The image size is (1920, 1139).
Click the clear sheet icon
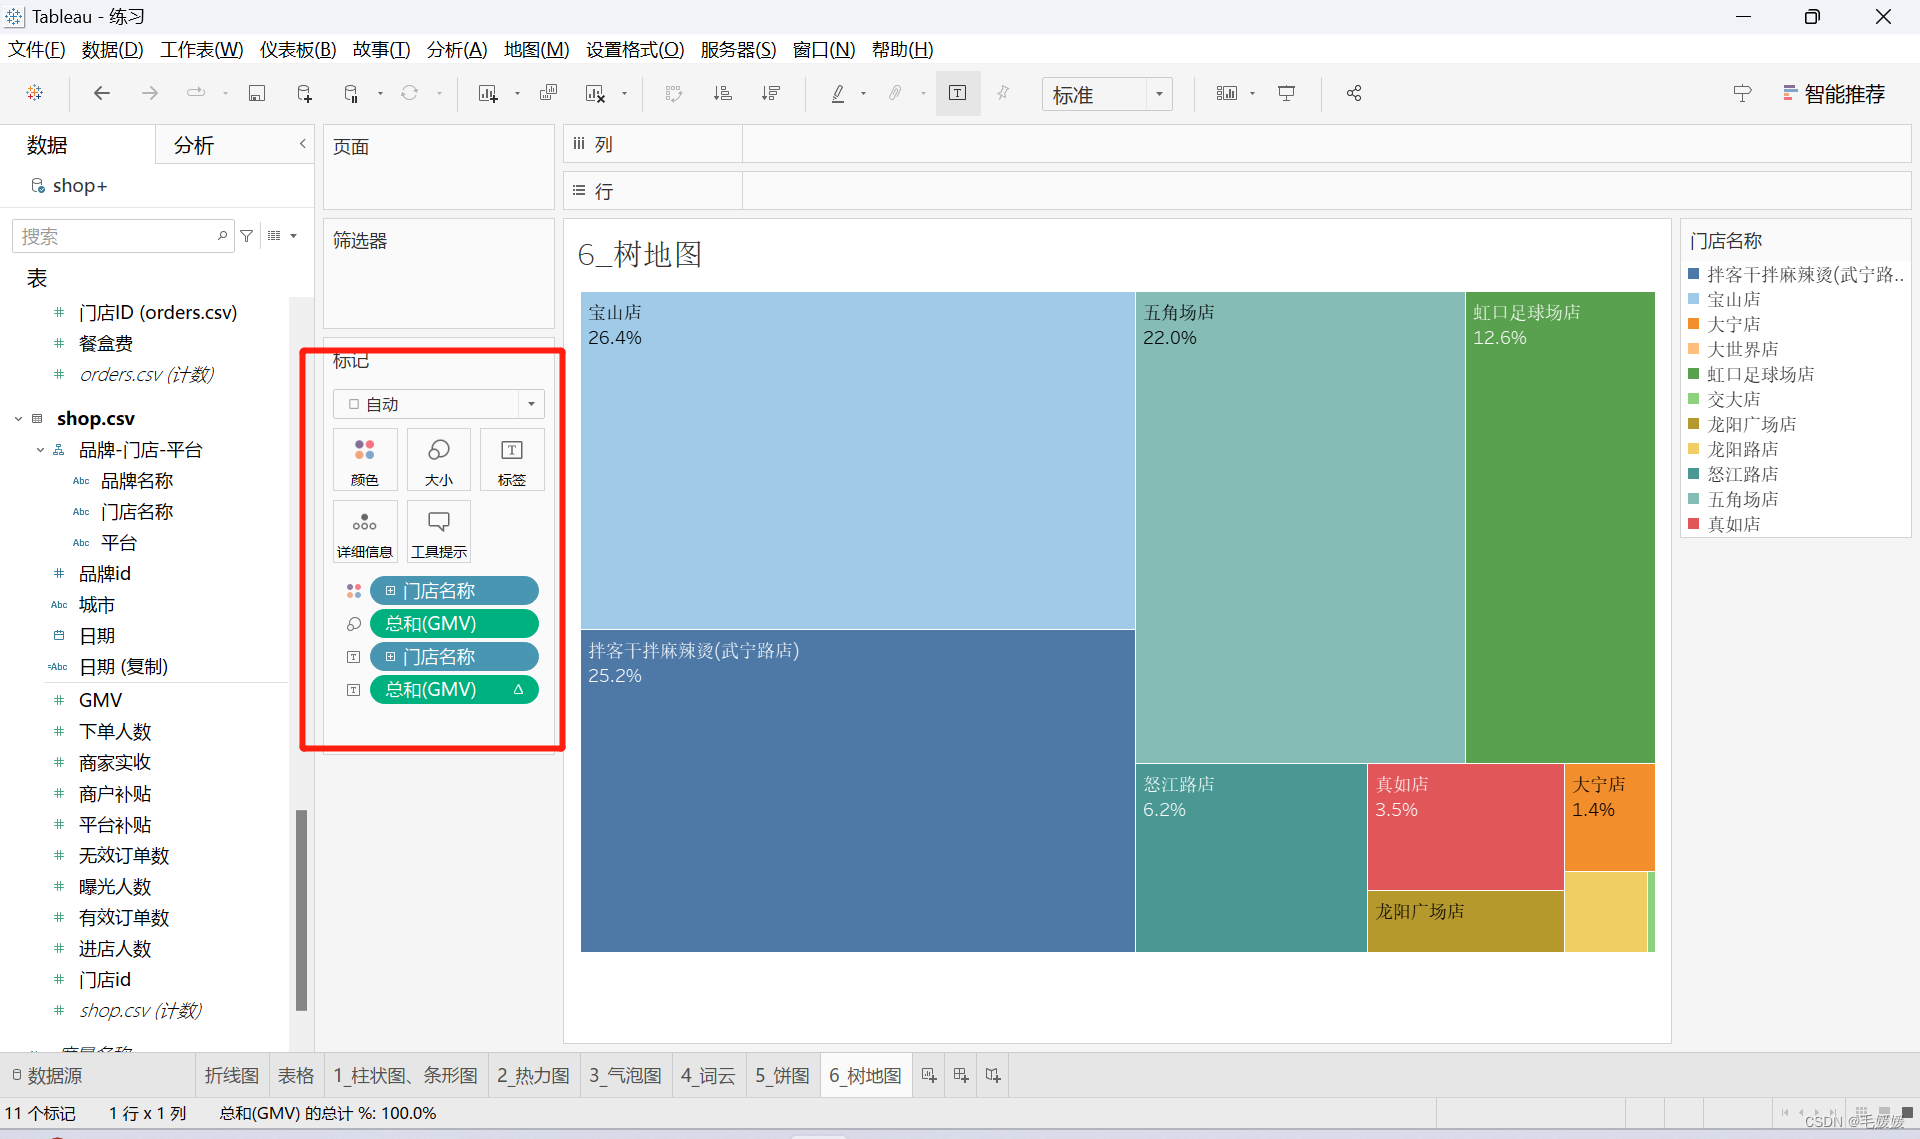[596, 93]
